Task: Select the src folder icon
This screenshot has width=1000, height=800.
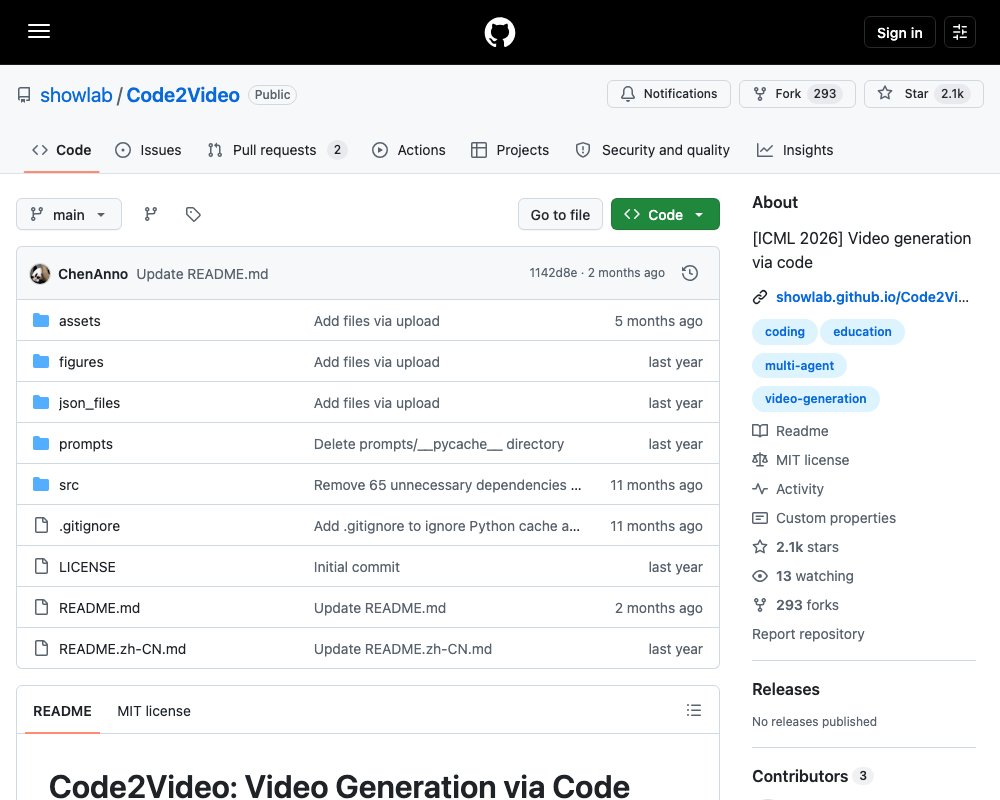Action: pos(41,484)
